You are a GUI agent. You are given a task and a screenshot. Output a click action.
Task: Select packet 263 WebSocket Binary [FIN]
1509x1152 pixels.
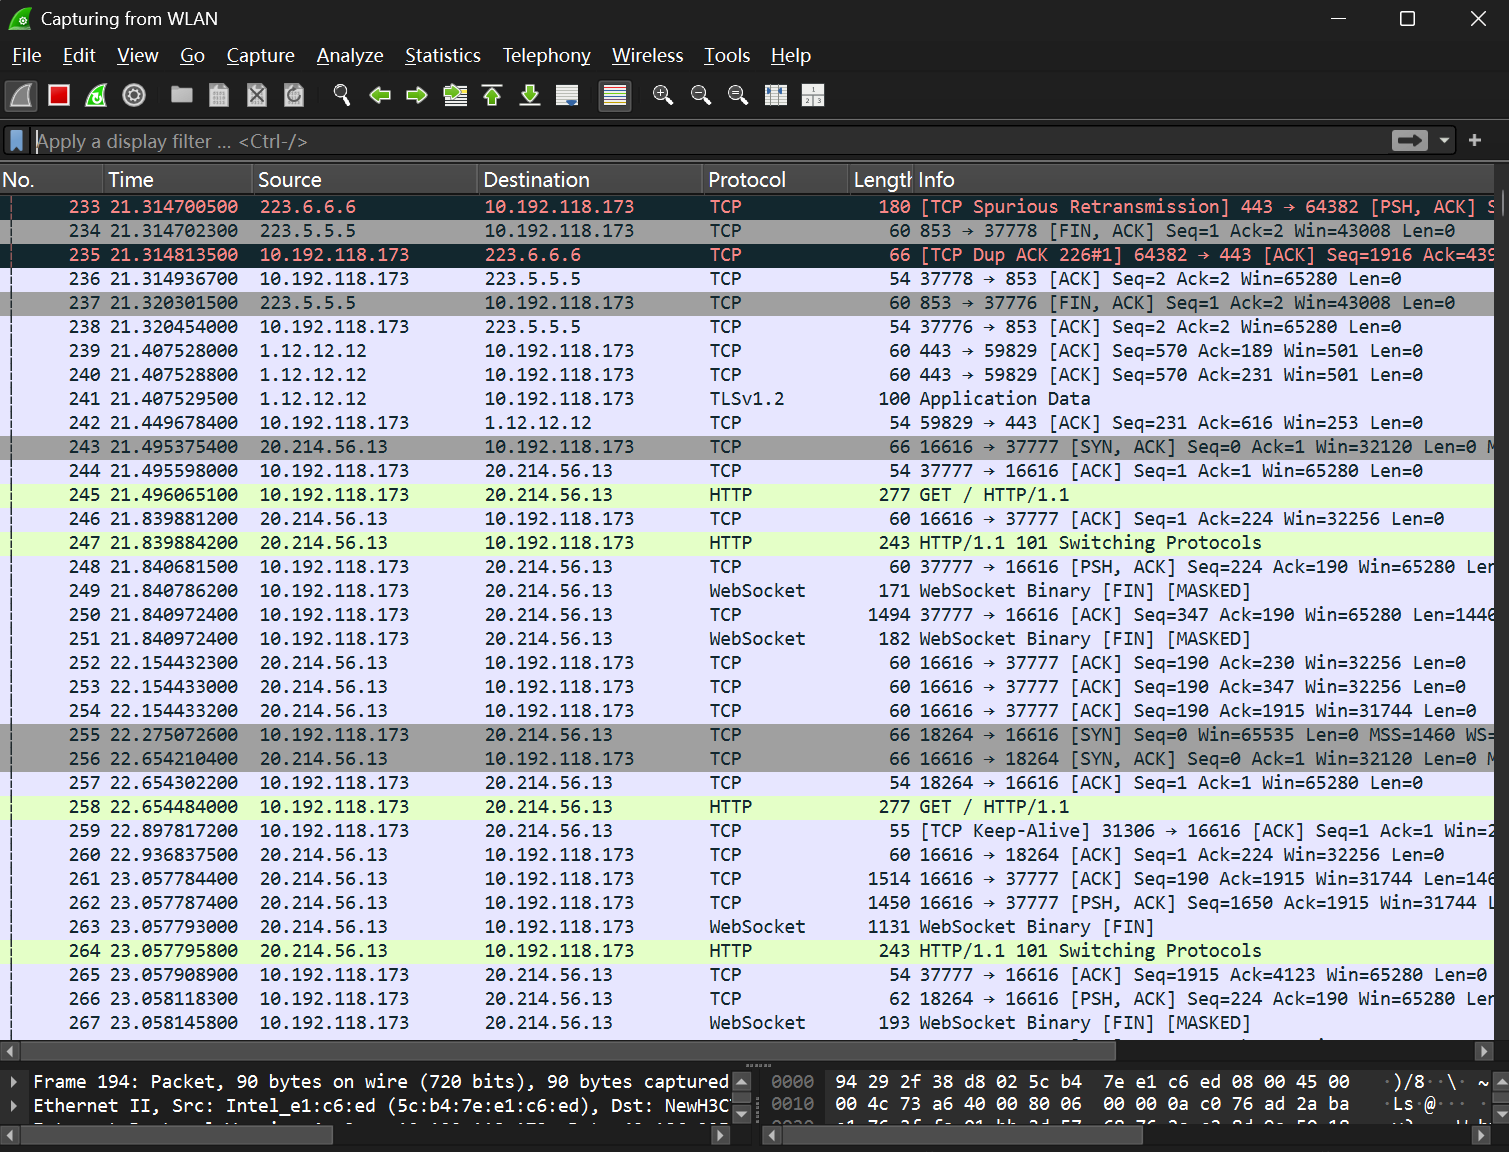[x=747, y=927]
